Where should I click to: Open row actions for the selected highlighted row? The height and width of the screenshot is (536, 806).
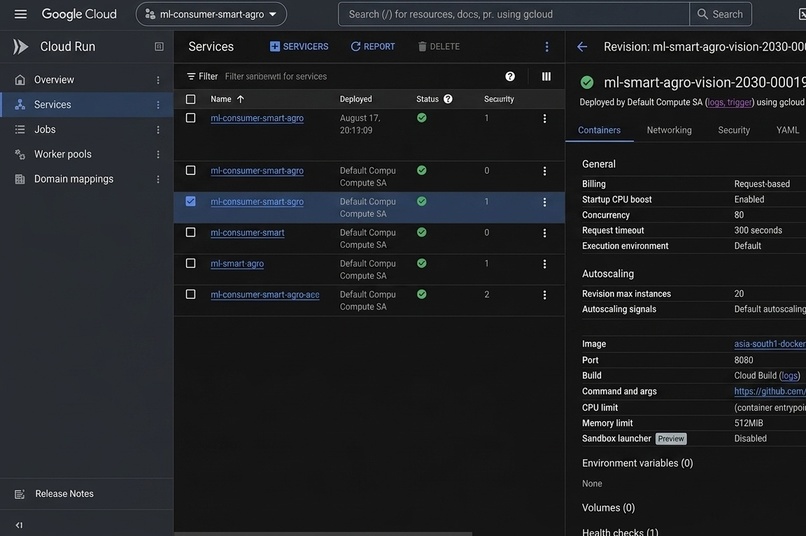544,202
